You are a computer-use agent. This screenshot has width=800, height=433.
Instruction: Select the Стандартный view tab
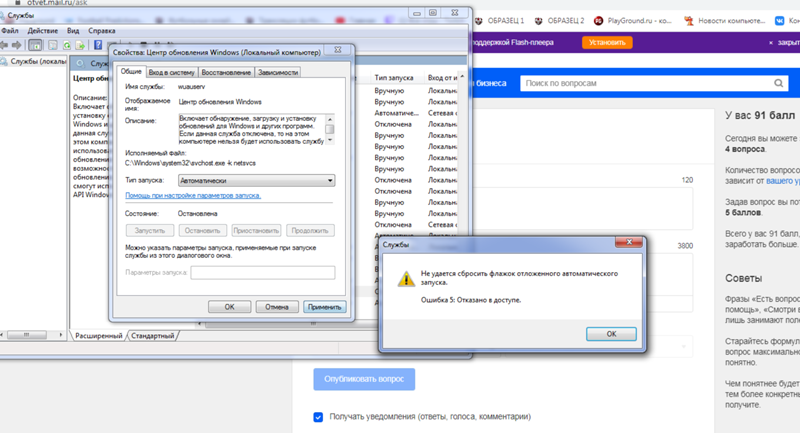[x=153, y=336]
